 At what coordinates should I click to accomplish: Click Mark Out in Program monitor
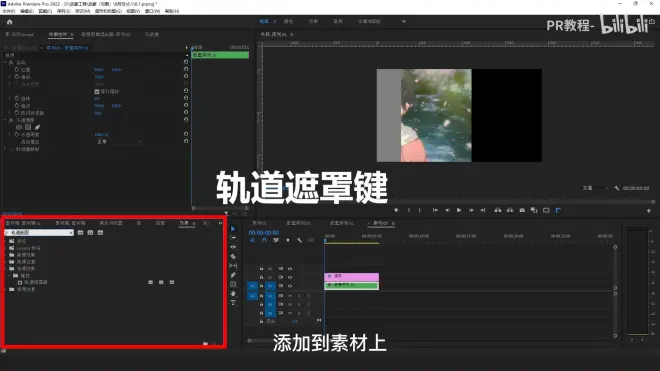(420, 210)
